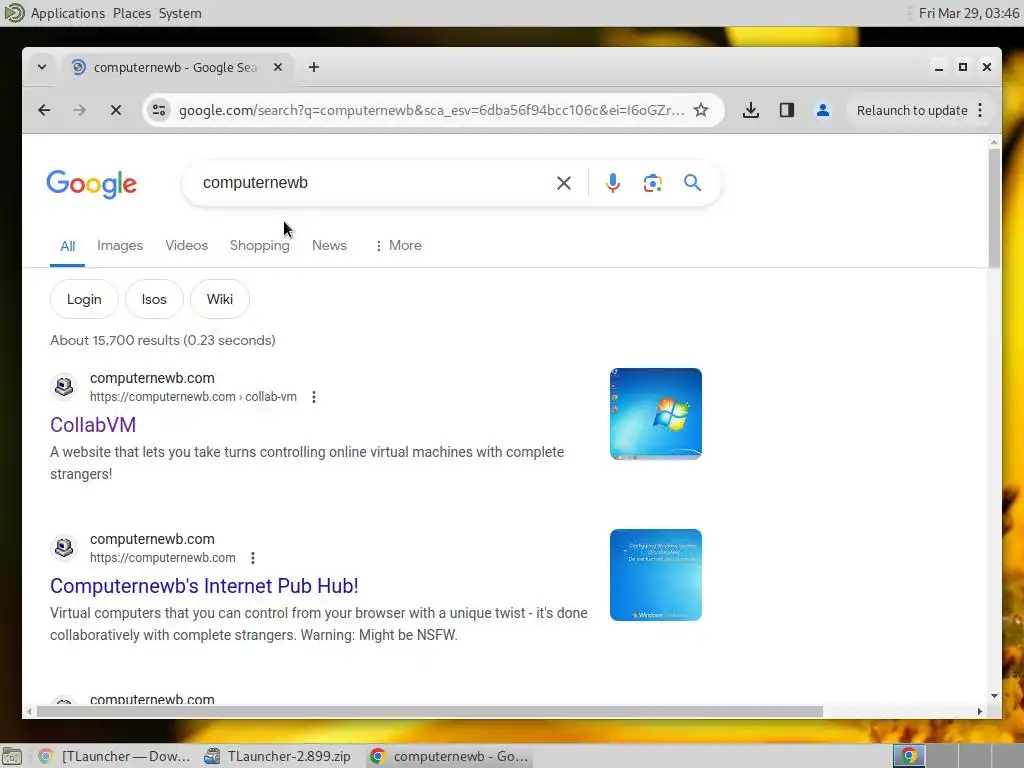Click the scroll right arrow
The width and height of the screenshot is (1024, 768).
pyautogui.click(x=980, y=712)
